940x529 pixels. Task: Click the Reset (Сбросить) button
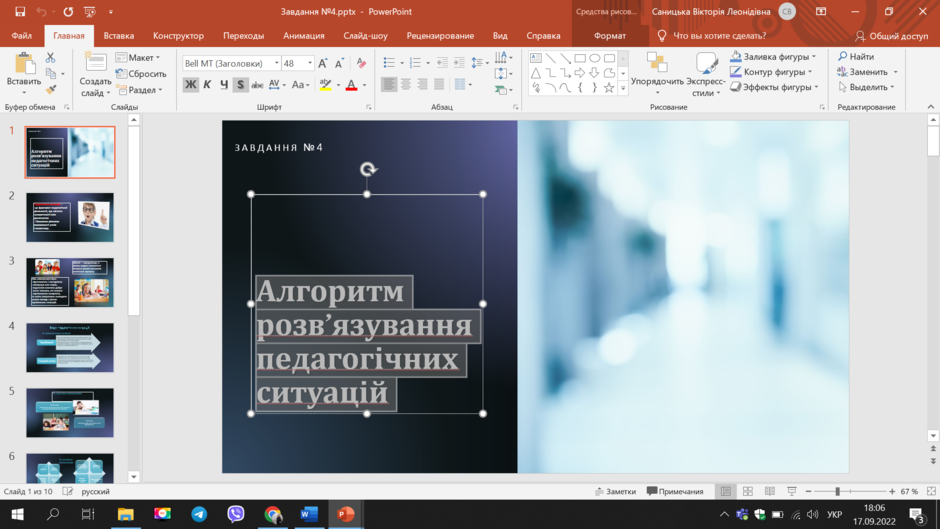141,74
